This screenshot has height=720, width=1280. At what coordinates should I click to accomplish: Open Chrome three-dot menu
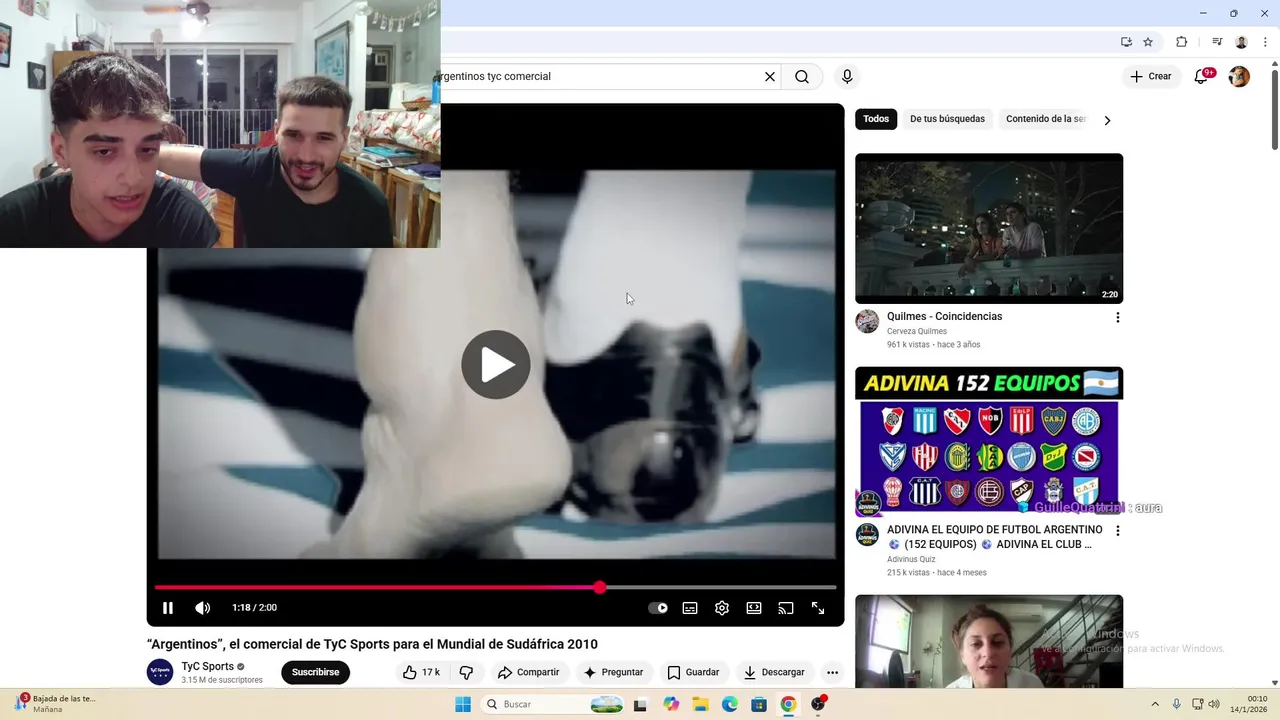coord(1263,42)
